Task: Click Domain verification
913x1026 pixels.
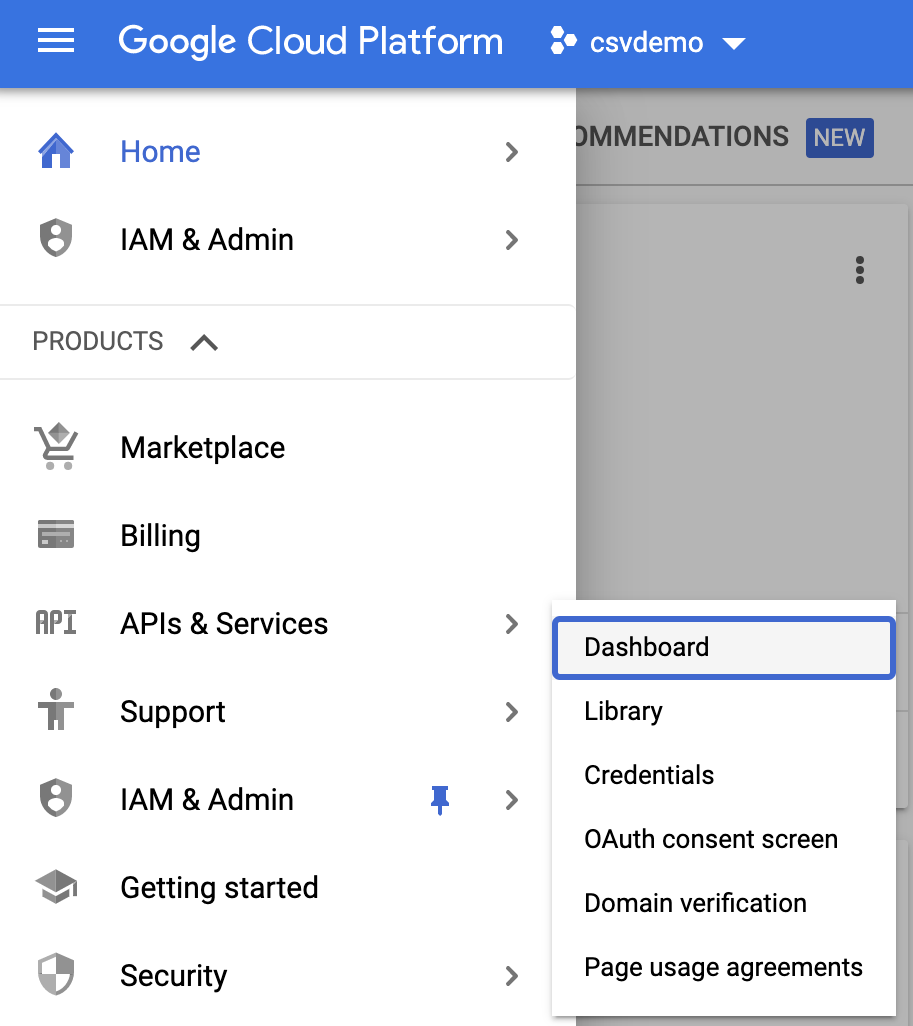Action: tap(723, 903)
